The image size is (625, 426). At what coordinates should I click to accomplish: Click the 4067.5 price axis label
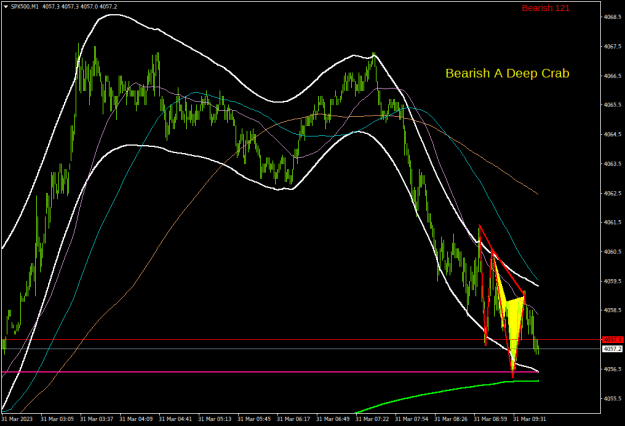[612, 47]
